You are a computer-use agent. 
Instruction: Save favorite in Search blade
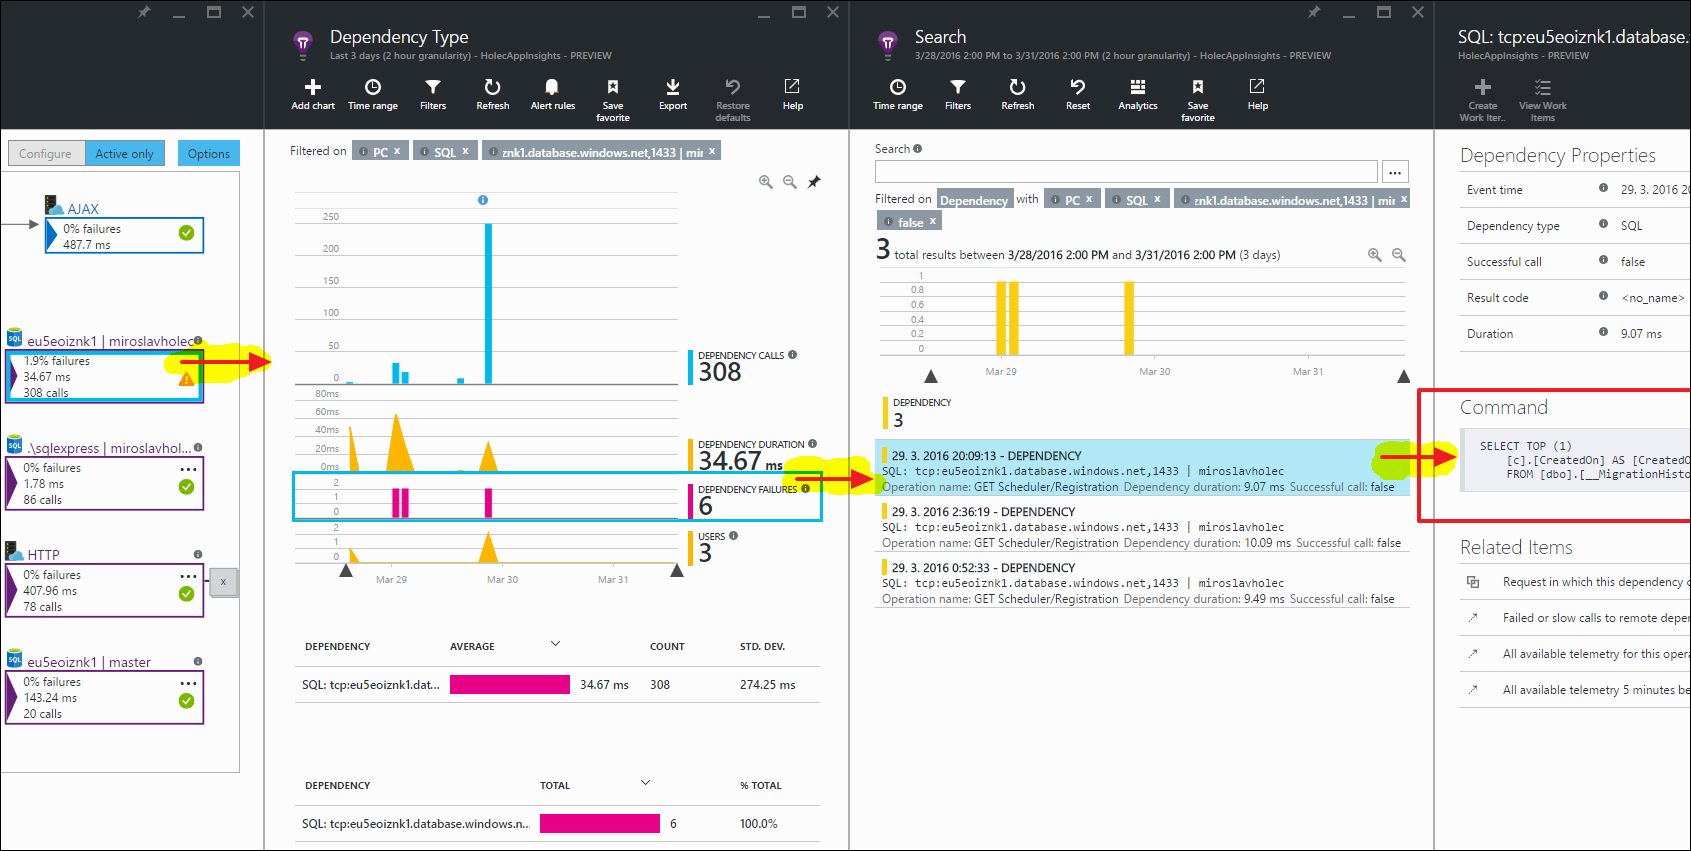(x=1198, y=100)
